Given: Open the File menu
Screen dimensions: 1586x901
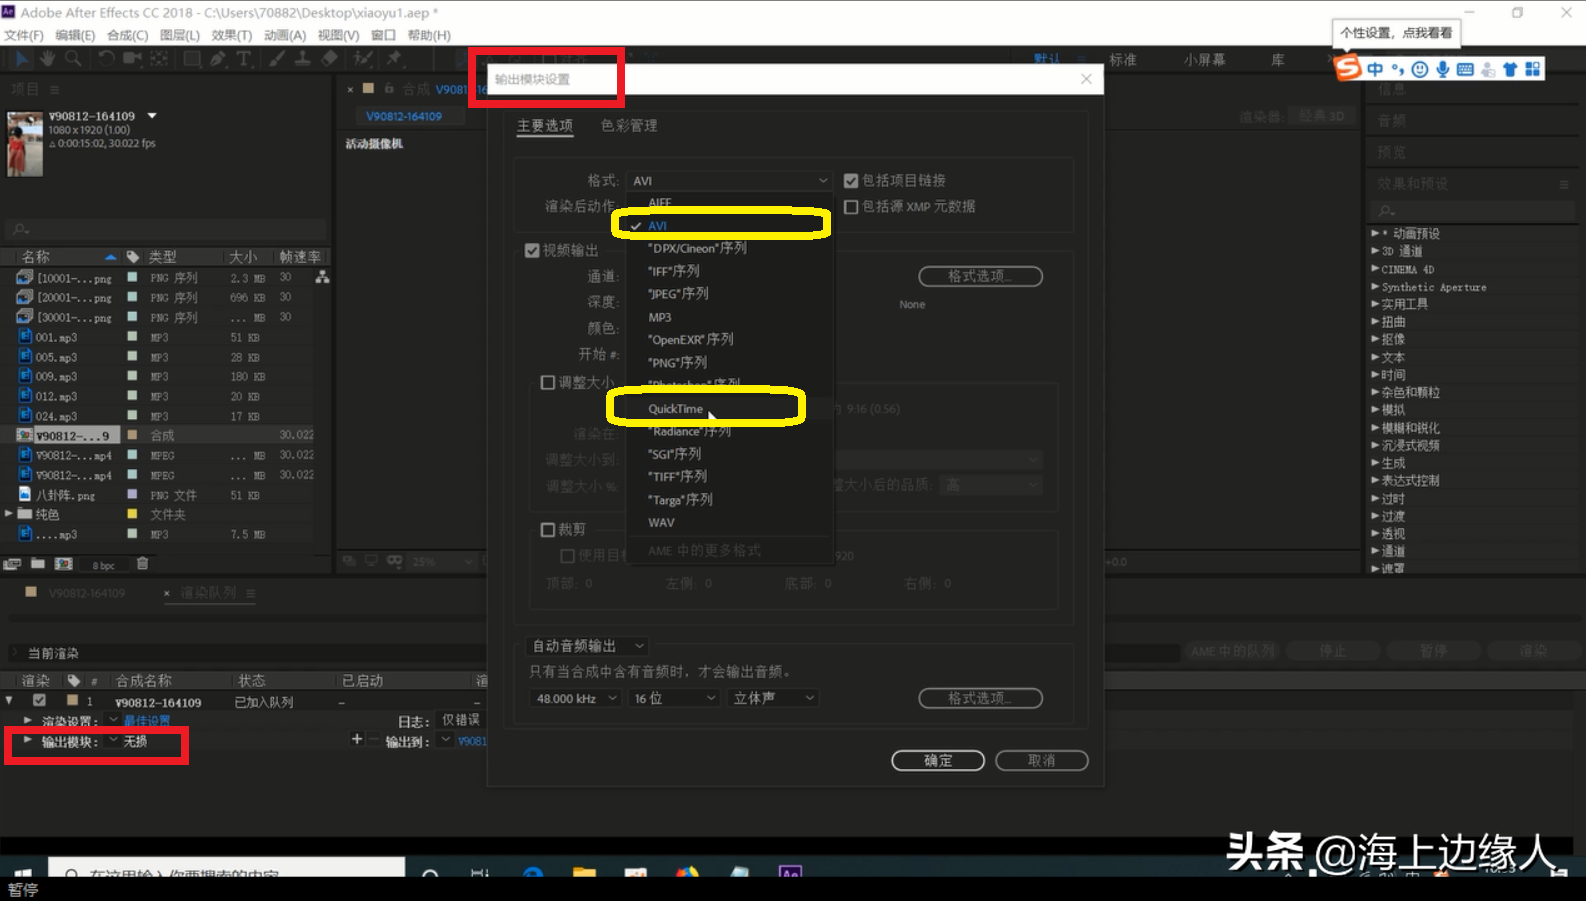Looking at the screenshot, I should click(x=24, y=35).
